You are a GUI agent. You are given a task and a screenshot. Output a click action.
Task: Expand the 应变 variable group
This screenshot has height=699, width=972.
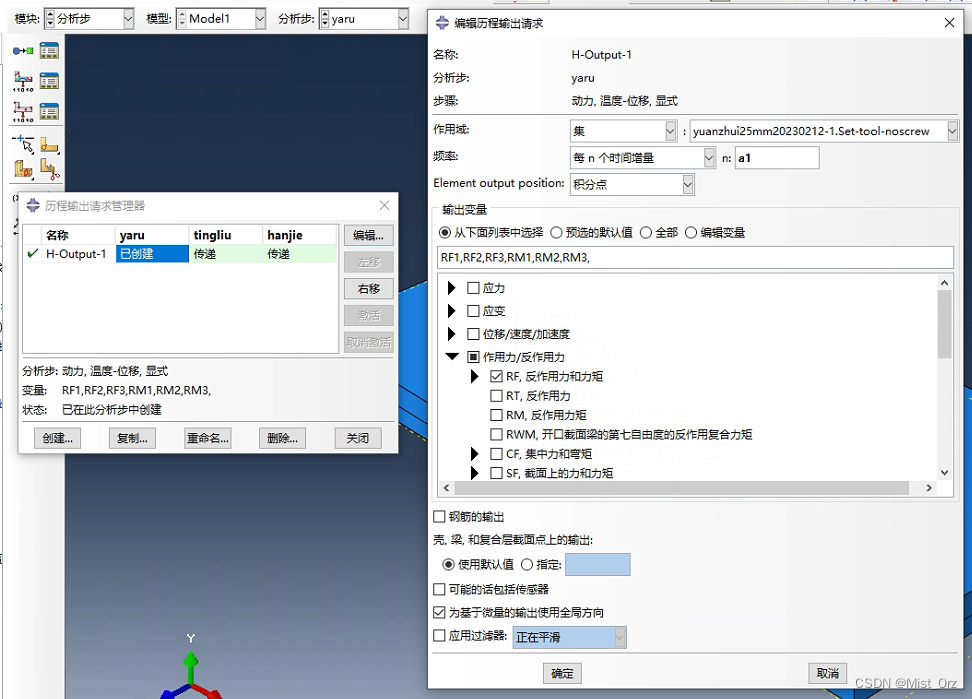point(451,310)
